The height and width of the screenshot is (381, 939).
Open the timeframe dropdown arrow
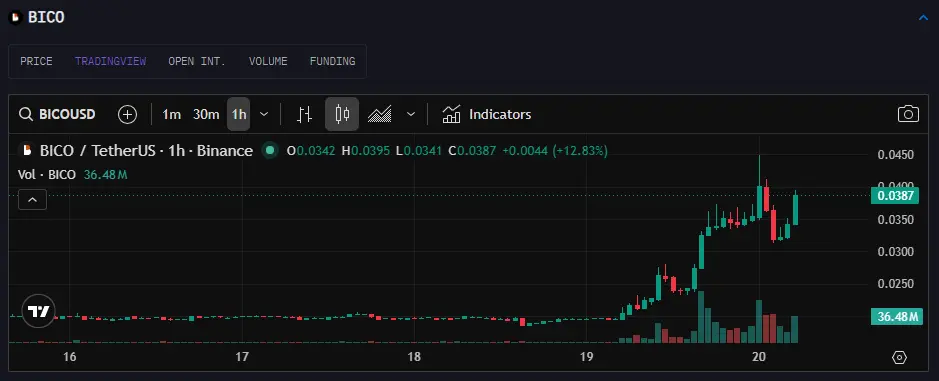264,114
